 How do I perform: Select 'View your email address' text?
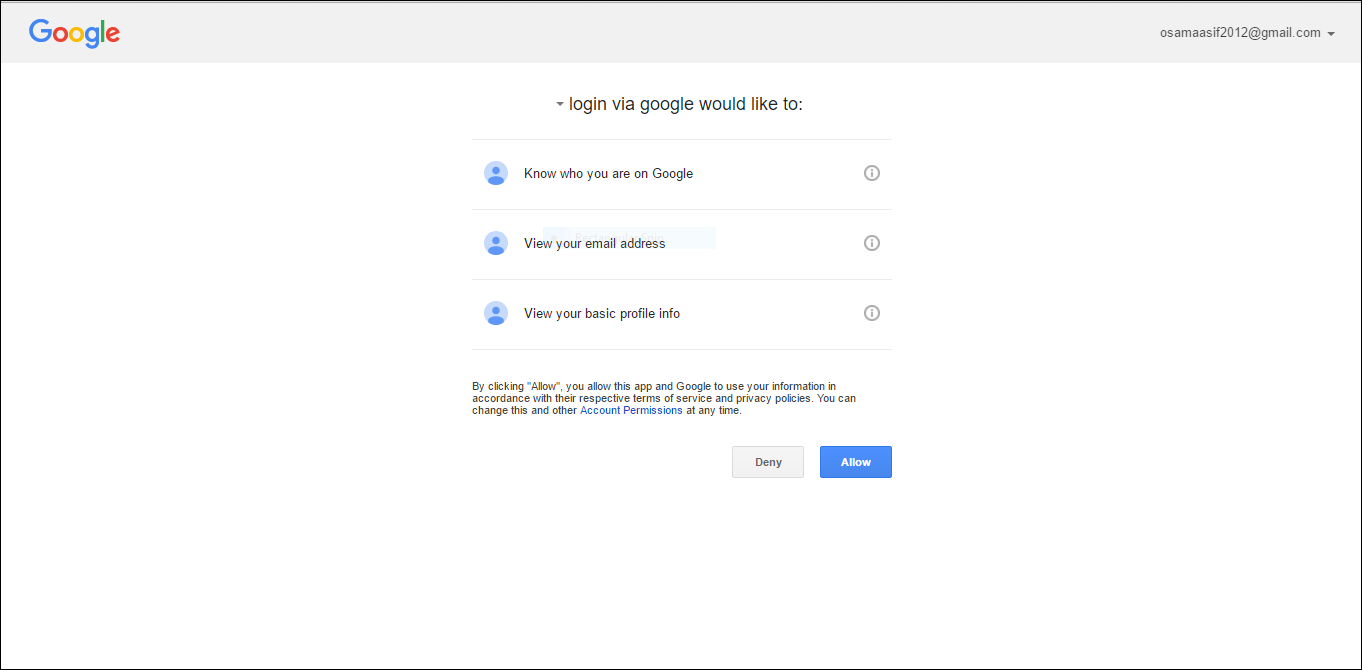(x=594, y=243)
